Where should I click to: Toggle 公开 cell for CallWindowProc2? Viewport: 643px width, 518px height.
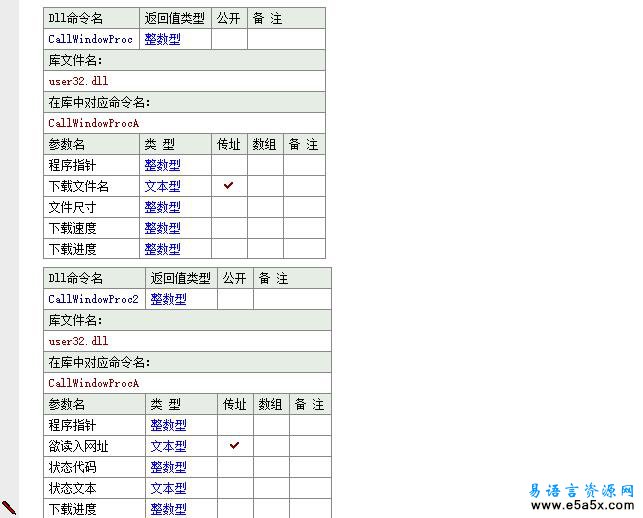point(235,299)
